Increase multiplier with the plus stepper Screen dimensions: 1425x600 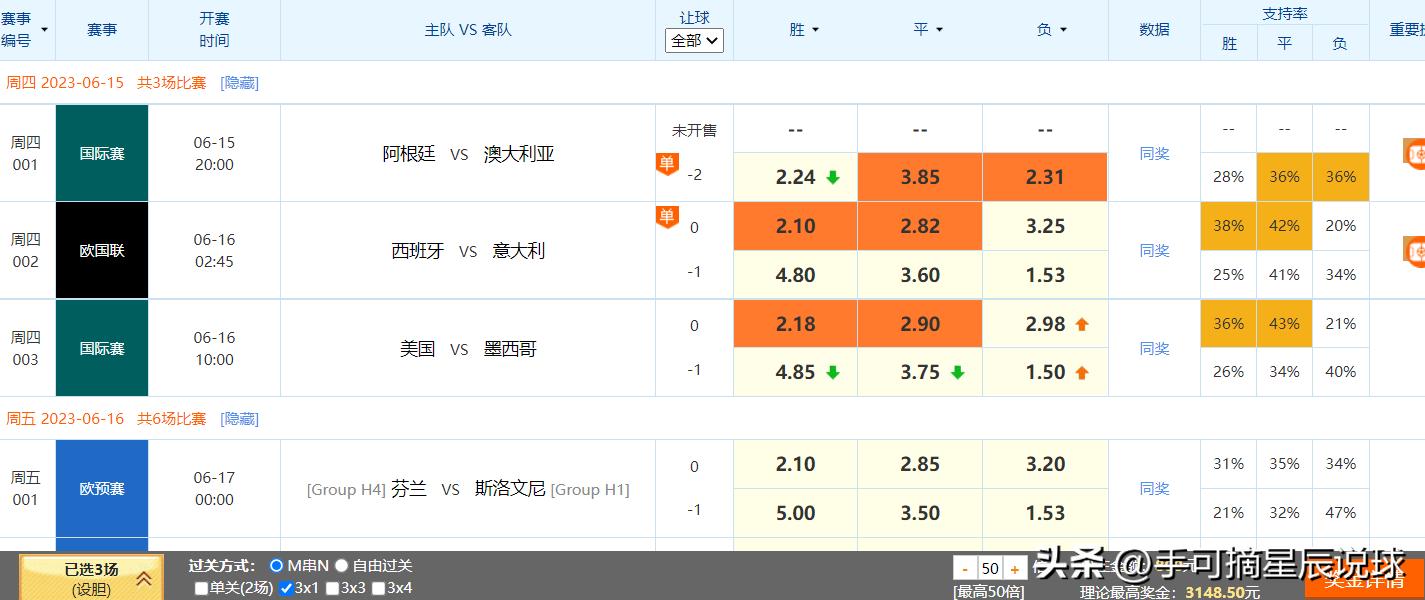[x=1012, y=568]
